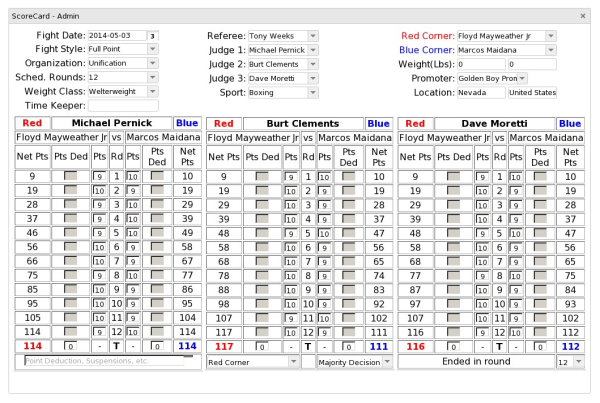Expand the Majority Decision result dropdown
This screenshot has width=600, height=403.
click(387, 362)
